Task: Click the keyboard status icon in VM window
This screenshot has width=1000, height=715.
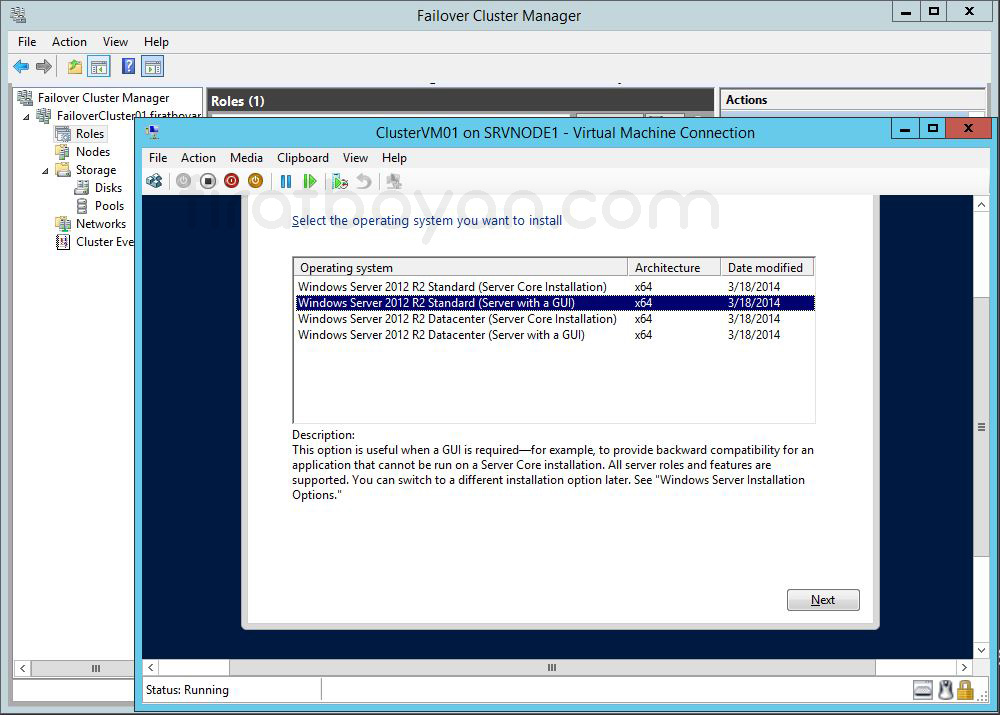Action: tap(923, 689)
